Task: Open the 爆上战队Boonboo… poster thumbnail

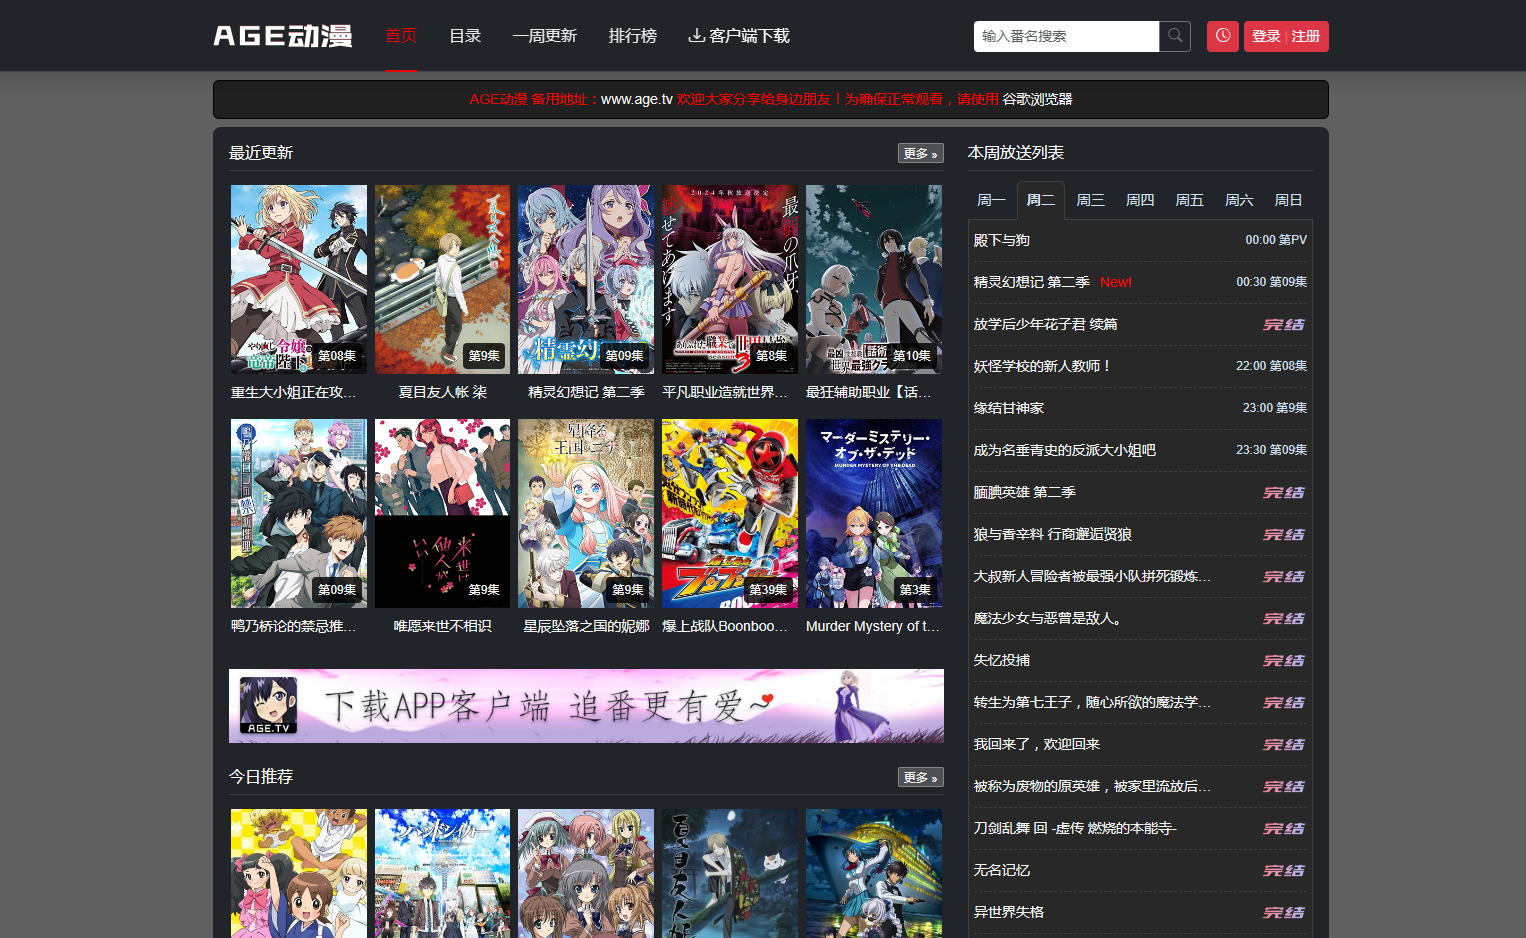Action: click(x=730, y=513)
